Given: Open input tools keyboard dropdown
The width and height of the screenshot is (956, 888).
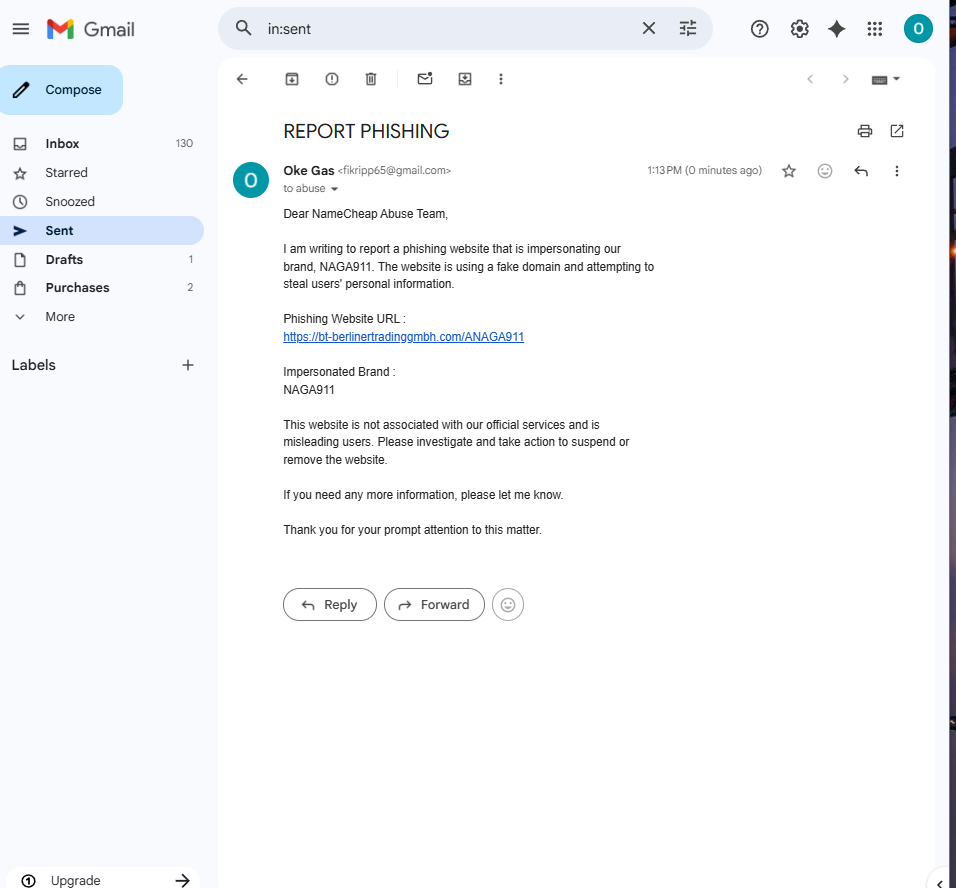Looking at the screenshot, I should (x=886, y=79).
